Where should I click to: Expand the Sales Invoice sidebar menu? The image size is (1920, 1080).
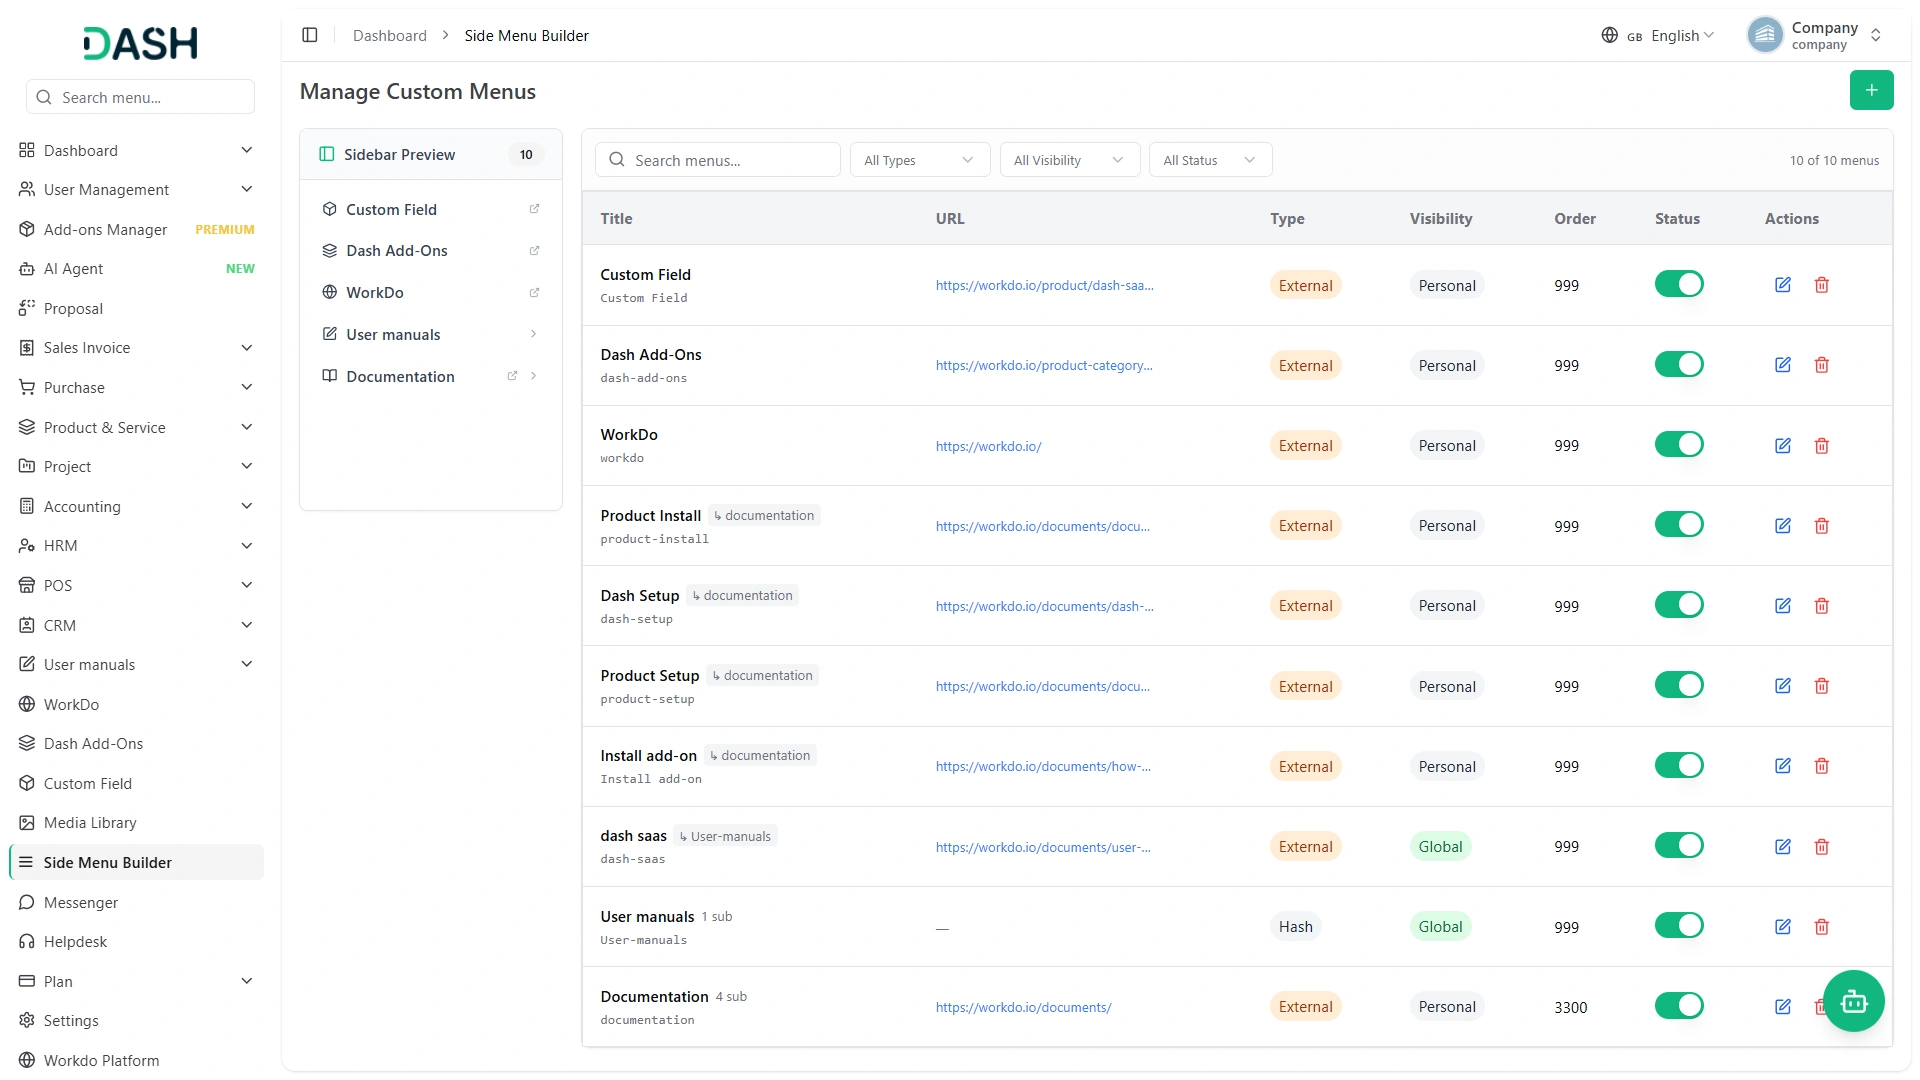tap(136, 348)
